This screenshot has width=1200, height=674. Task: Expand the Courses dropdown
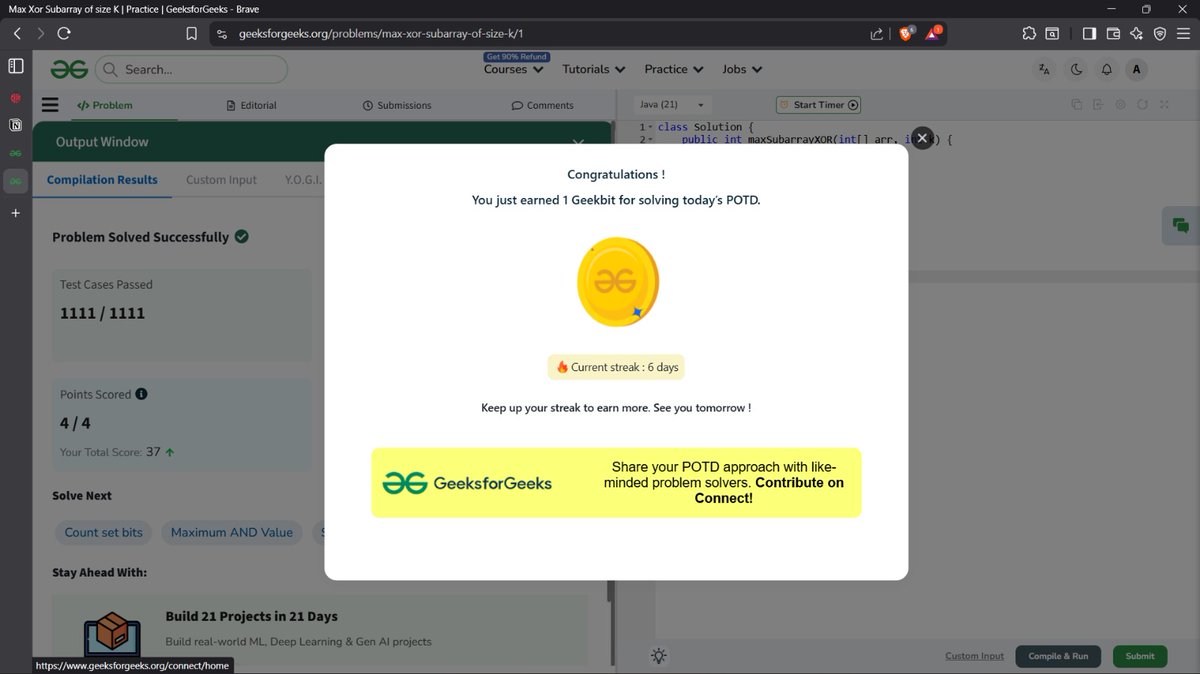pyautogui.click(x=514, y=69)
